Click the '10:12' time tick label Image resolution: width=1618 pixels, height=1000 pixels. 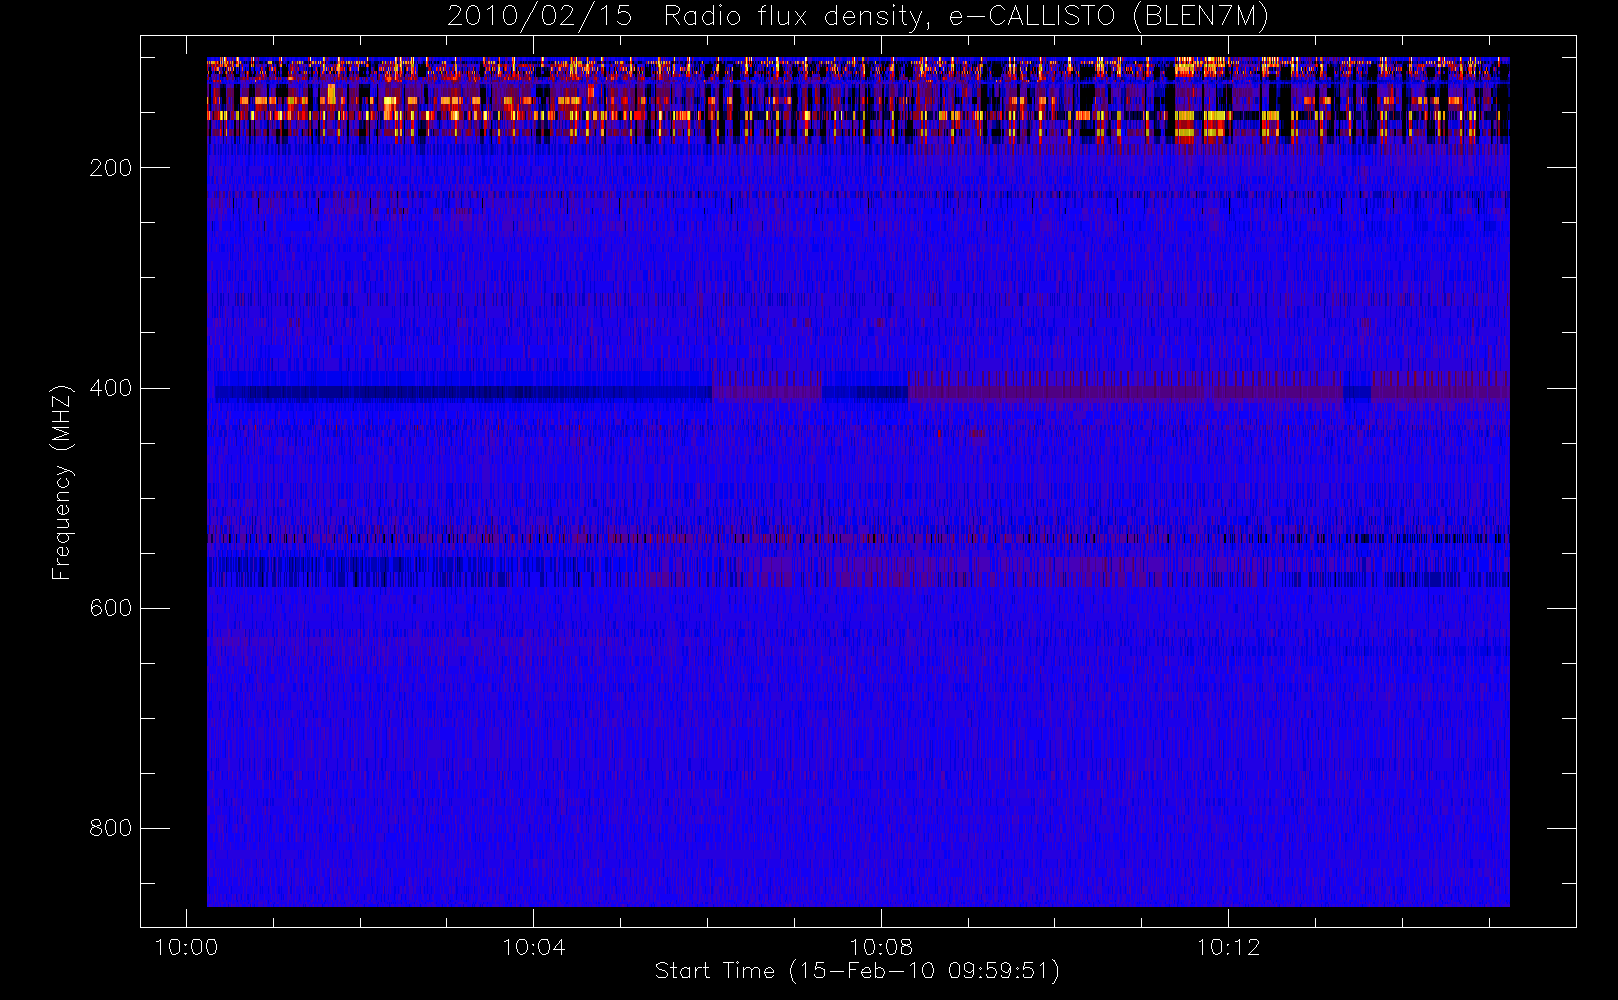pyautogui.click(x=1228, y=947)
